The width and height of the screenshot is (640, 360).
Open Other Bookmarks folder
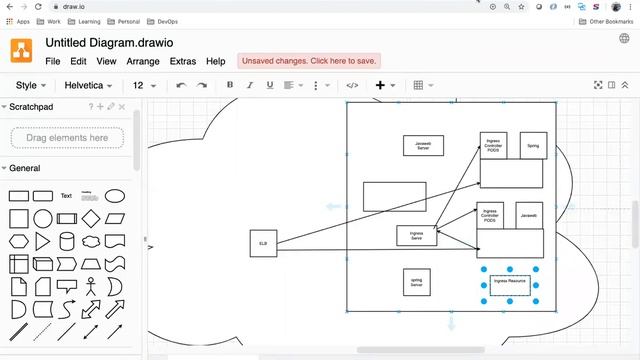point(606,22)
